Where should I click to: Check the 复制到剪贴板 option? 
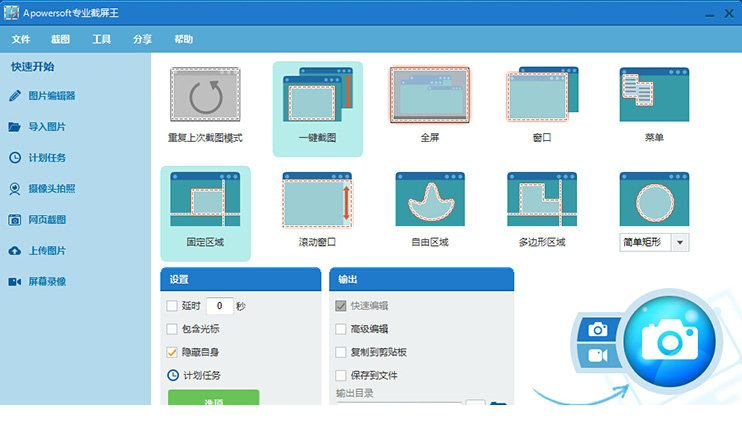click(341, 352)
